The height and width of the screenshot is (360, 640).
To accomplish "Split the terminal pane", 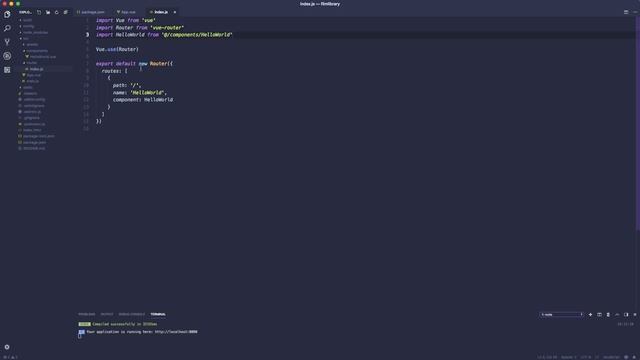I will pos(599,315).
